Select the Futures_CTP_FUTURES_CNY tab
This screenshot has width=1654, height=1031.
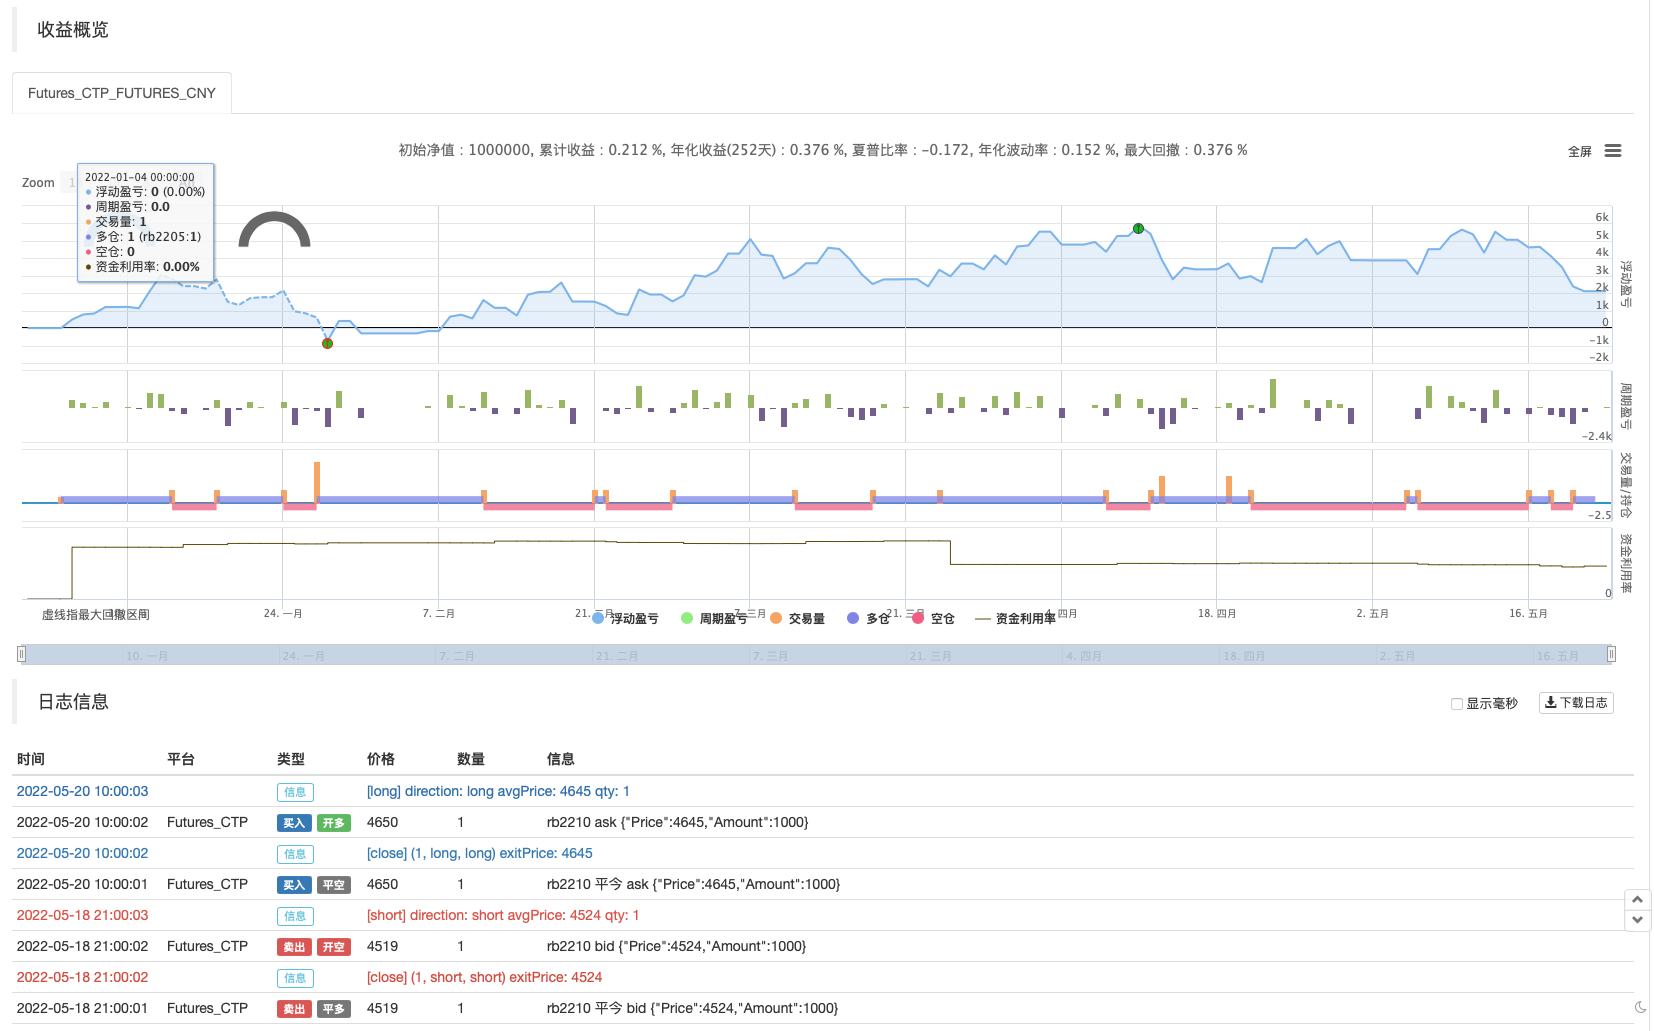coord(122,93)
